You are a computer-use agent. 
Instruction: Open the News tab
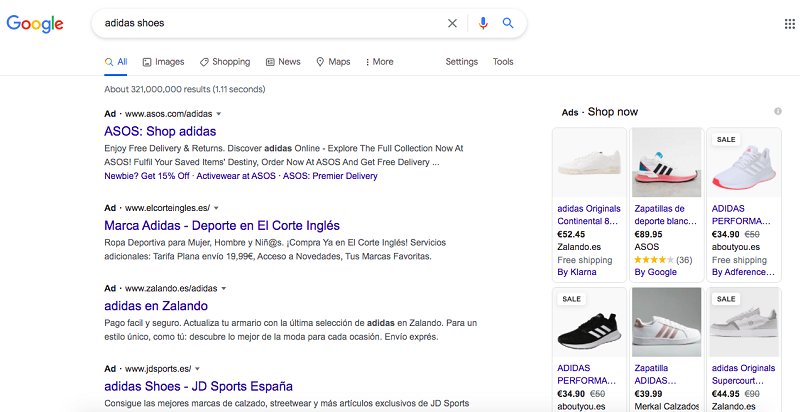[x=283, y=62]
